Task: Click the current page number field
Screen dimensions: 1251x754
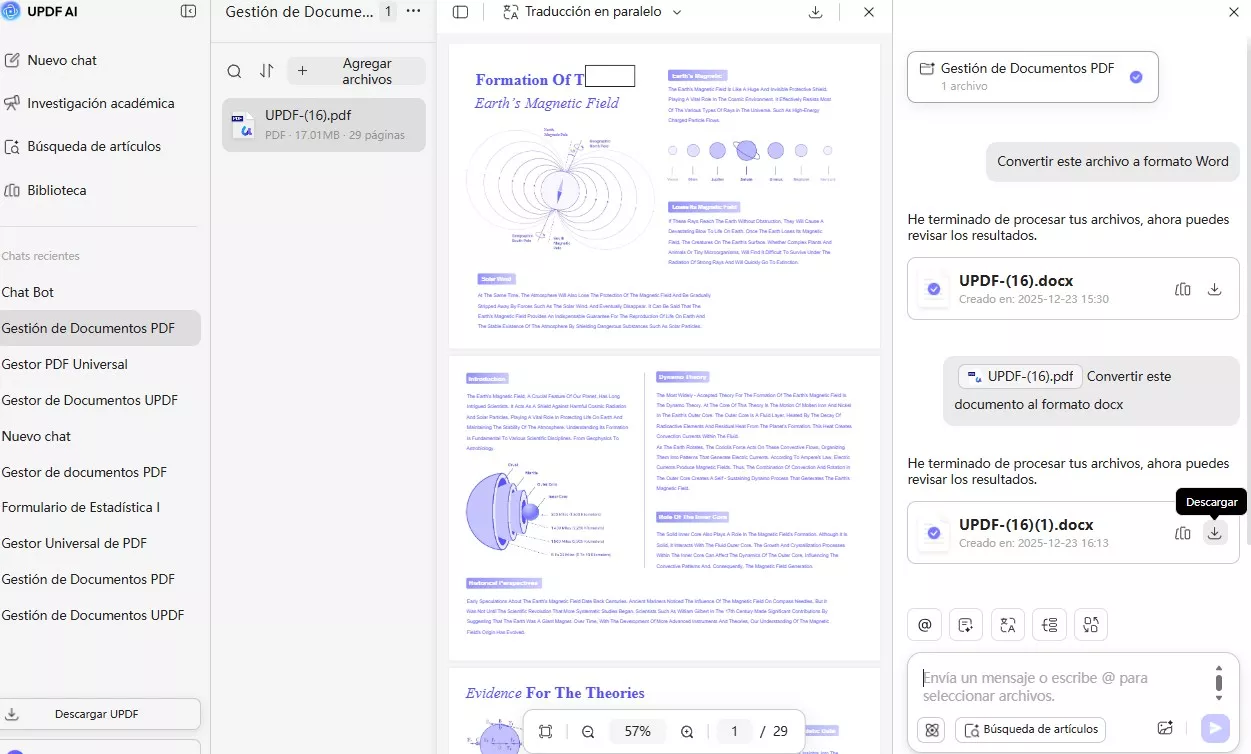Action: 734,731
